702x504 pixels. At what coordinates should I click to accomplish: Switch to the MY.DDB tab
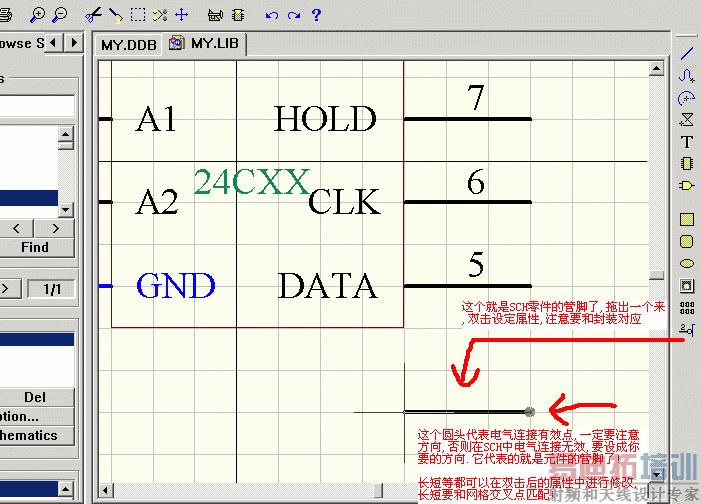point(128,45)
